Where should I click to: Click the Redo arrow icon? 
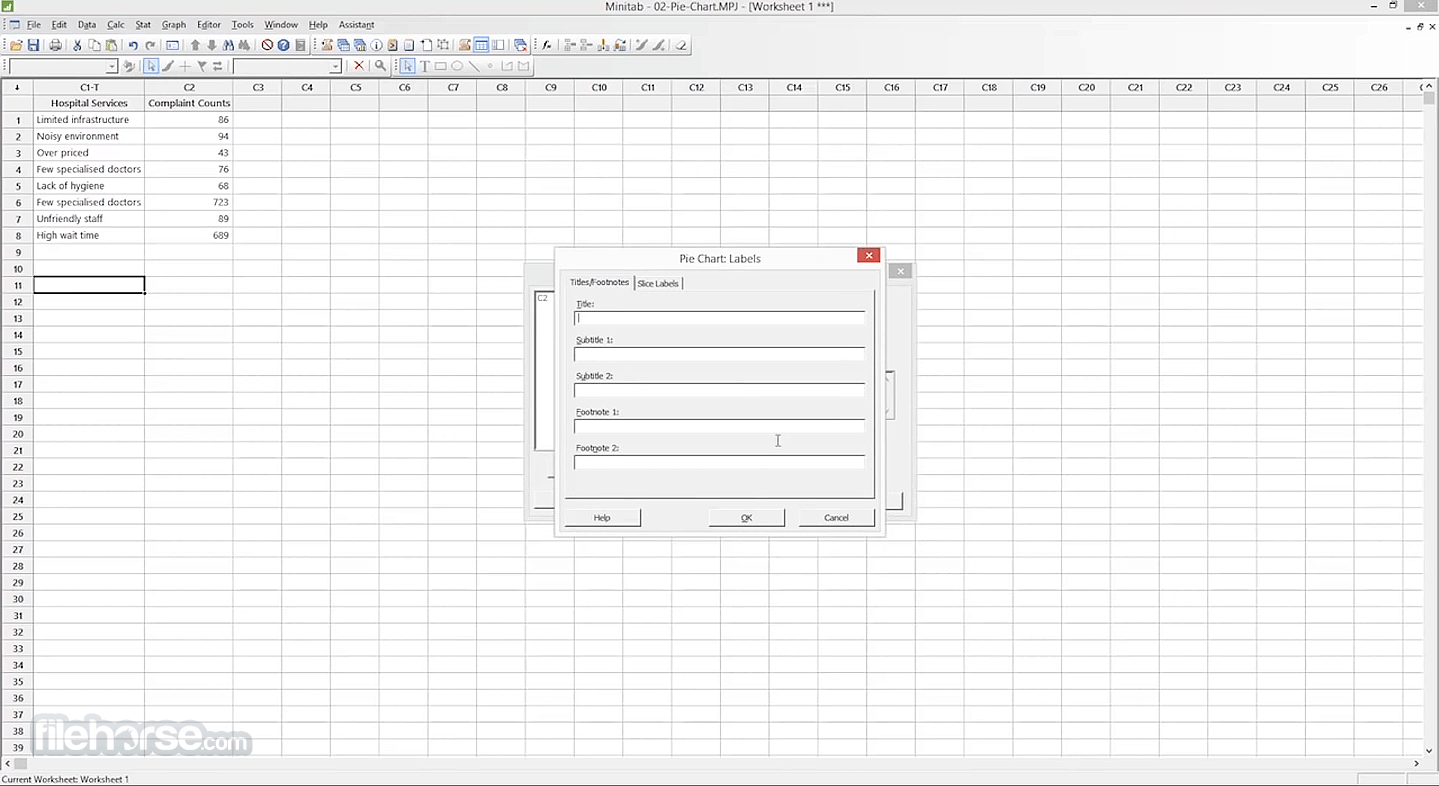(150, 45)
